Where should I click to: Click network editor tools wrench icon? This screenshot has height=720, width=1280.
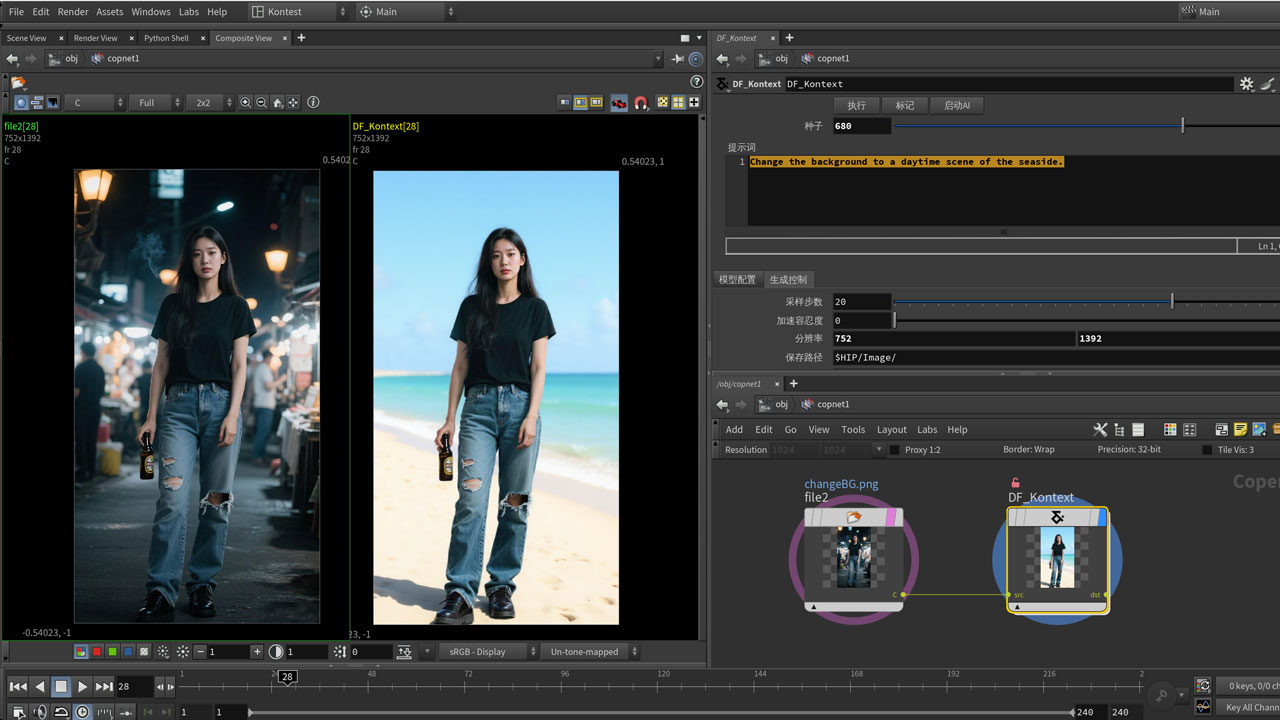click(1100, 429)
